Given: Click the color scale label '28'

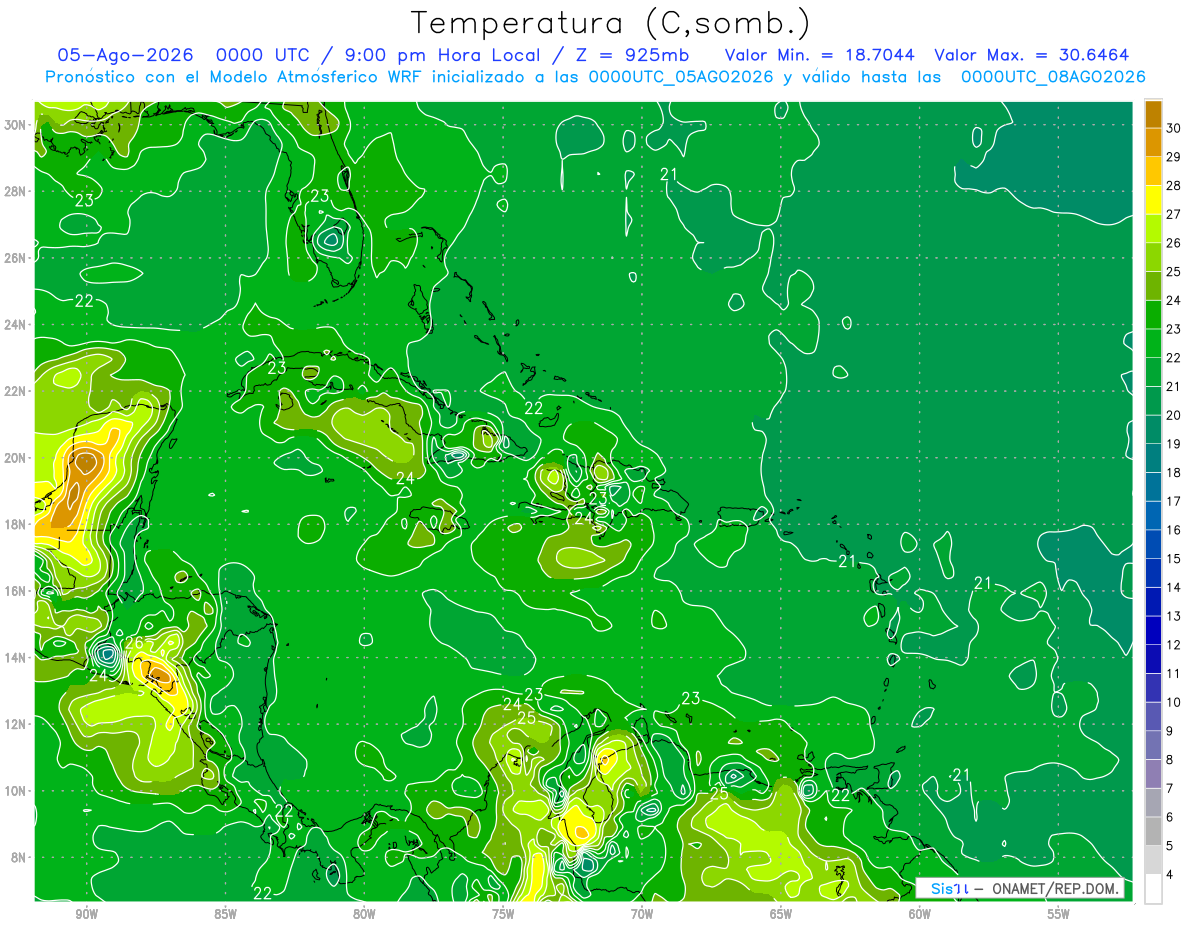Looking at the screenshot, I should pyautogui.click(x=1174, y=185).
